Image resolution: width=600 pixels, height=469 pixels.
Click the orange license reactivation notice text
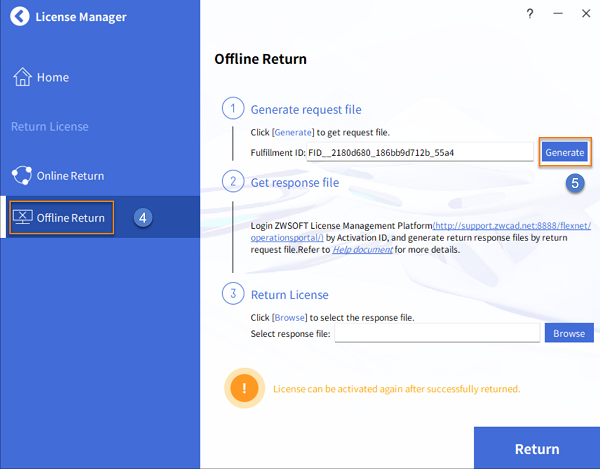pos(396,389)
